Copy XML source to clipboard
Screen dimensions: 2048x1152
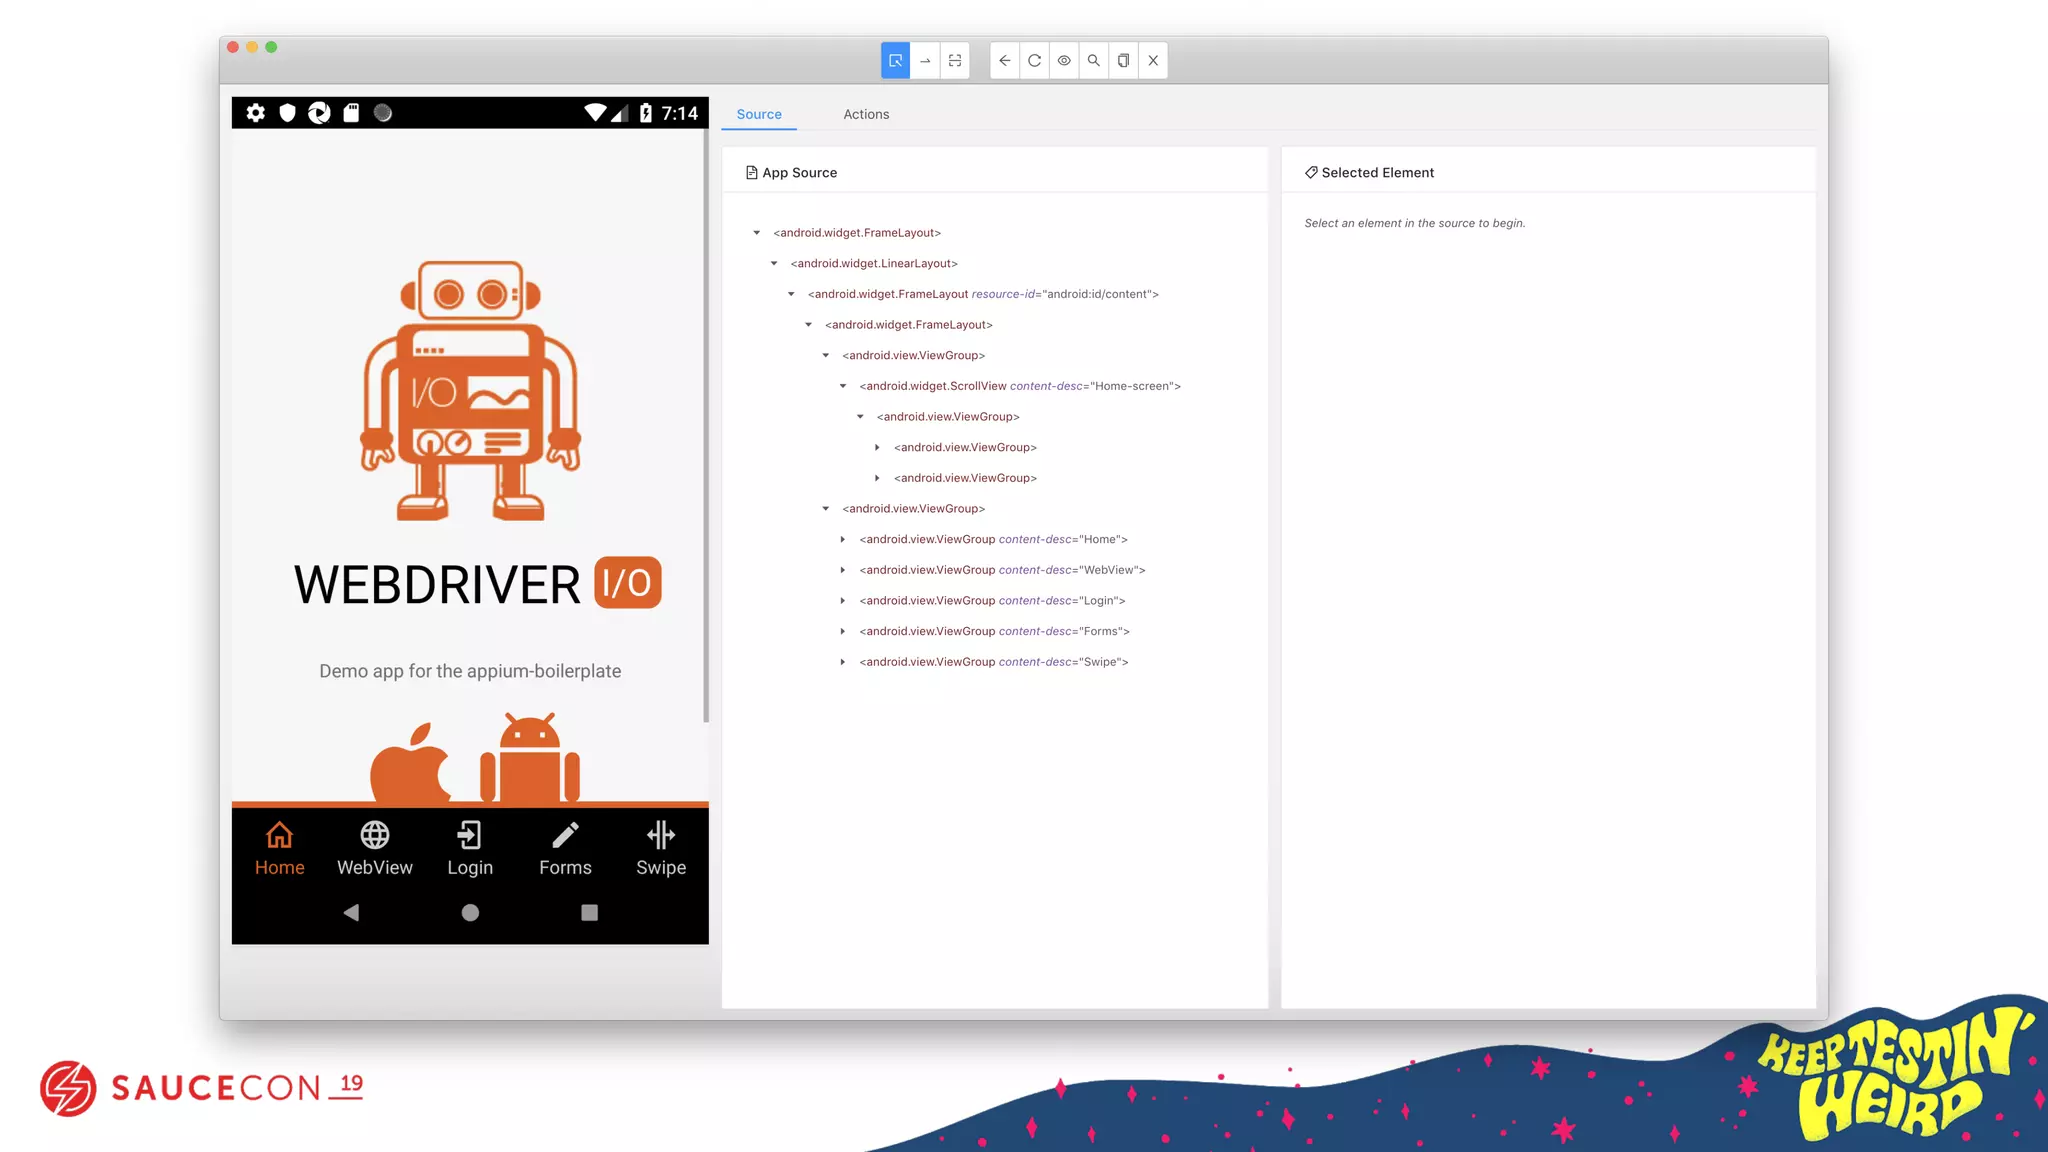(x=1123, y=60)
